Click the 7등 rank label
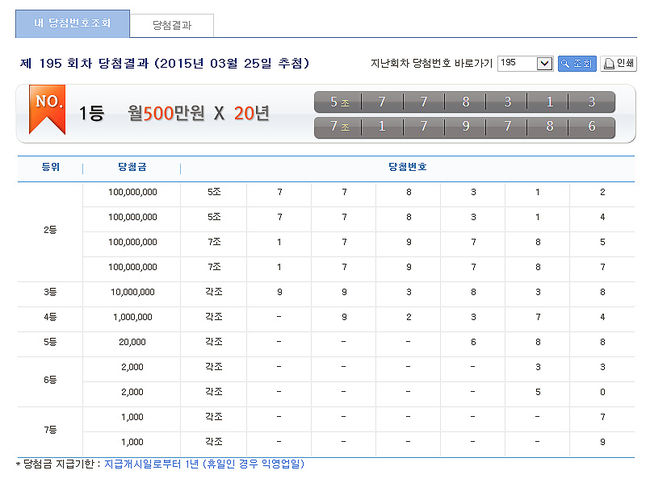The height and width of the screenshot is (483, 650). tap(50, 428)
